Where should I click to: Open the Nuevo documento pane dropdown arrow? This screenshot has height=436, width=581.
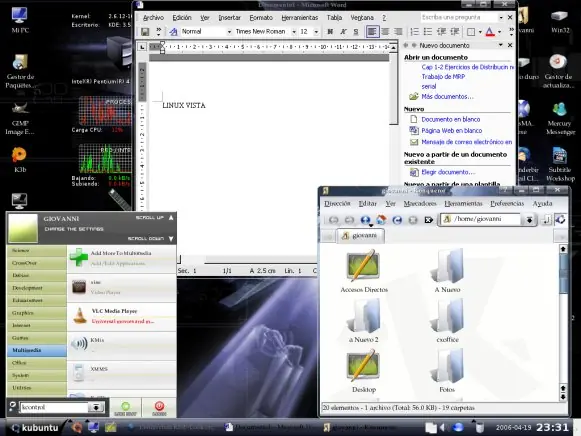[500, 45]
